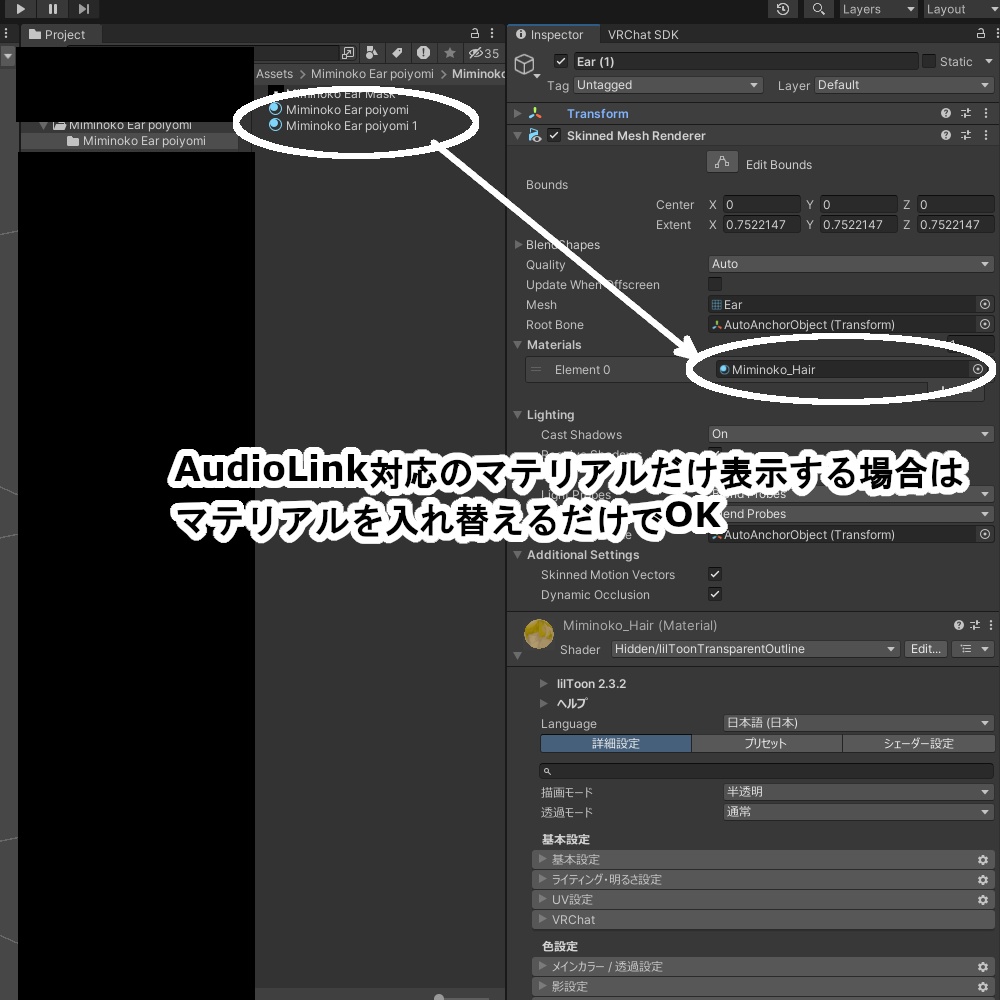Toggle the Ear (1) object active checkbox
This screenshot has width=1000, height=1000.
coord(561,61)
